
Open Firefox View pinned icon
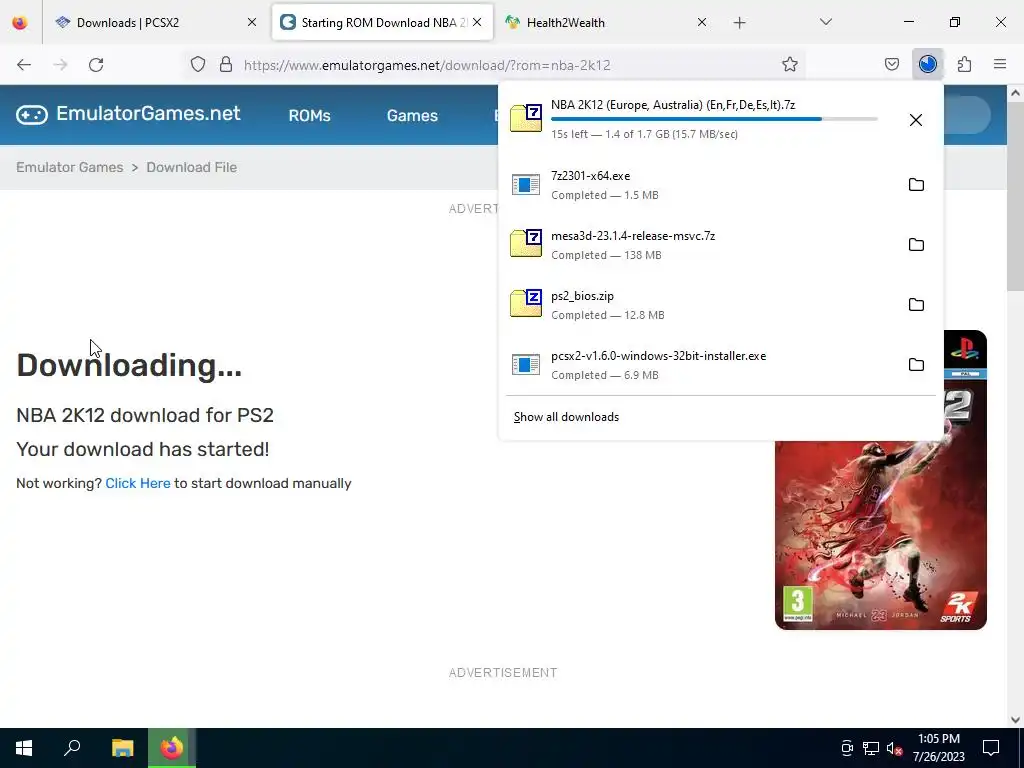pyautogui.click(x=20, y=23)
